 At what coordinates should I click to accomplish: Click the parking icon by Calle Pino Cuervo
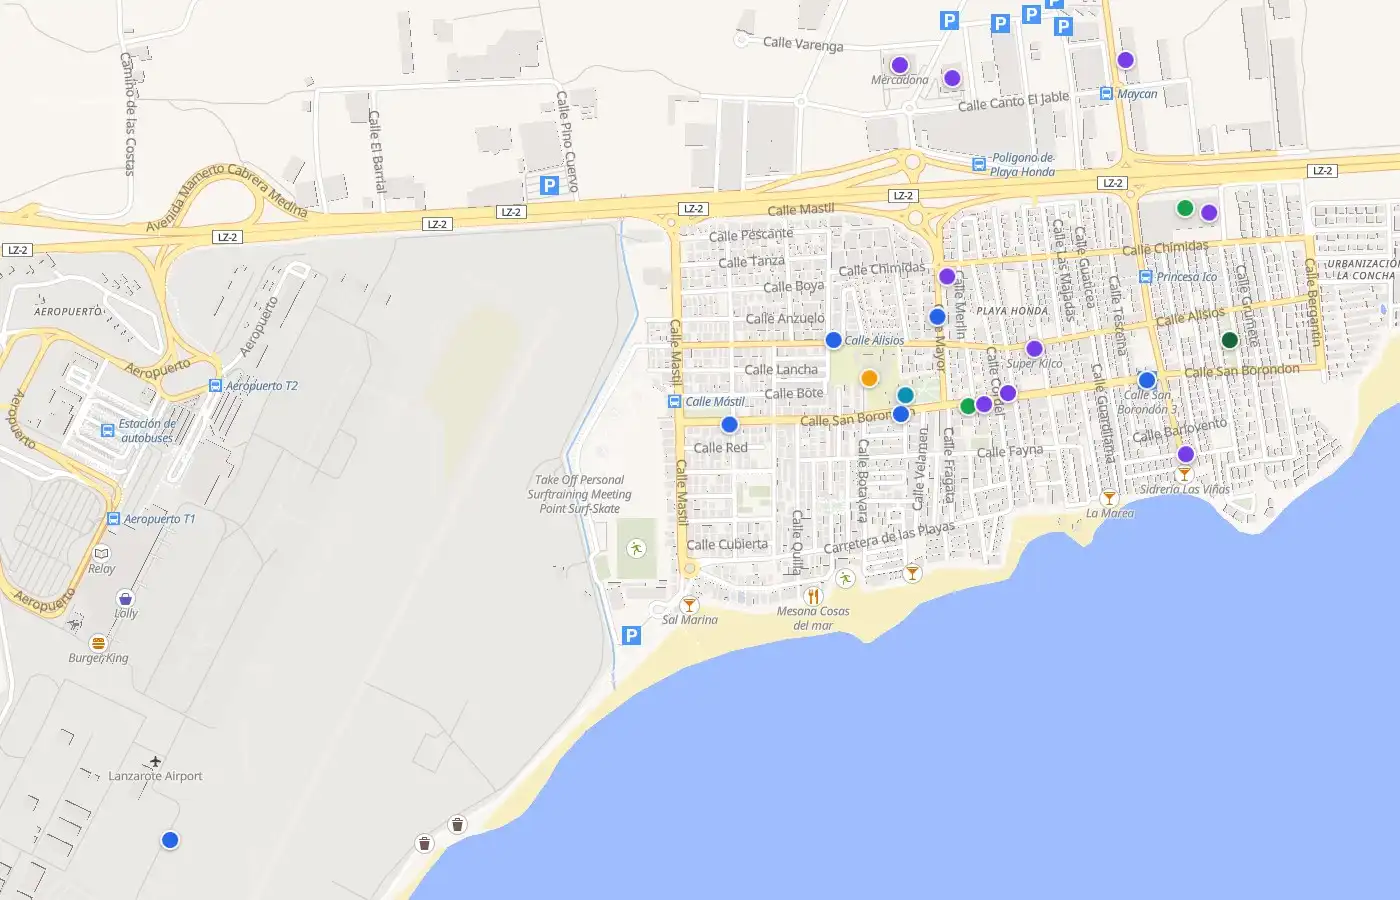[549, 185]
